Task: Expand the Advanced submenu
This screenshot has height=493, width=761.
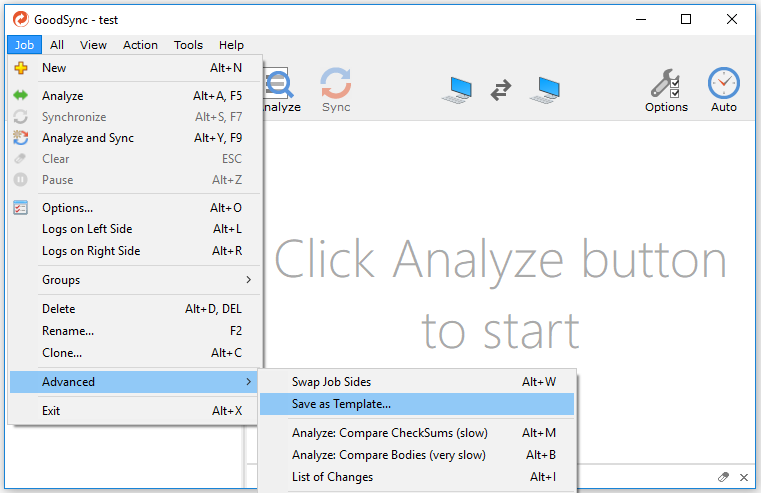Action: (x=135, y=382)
